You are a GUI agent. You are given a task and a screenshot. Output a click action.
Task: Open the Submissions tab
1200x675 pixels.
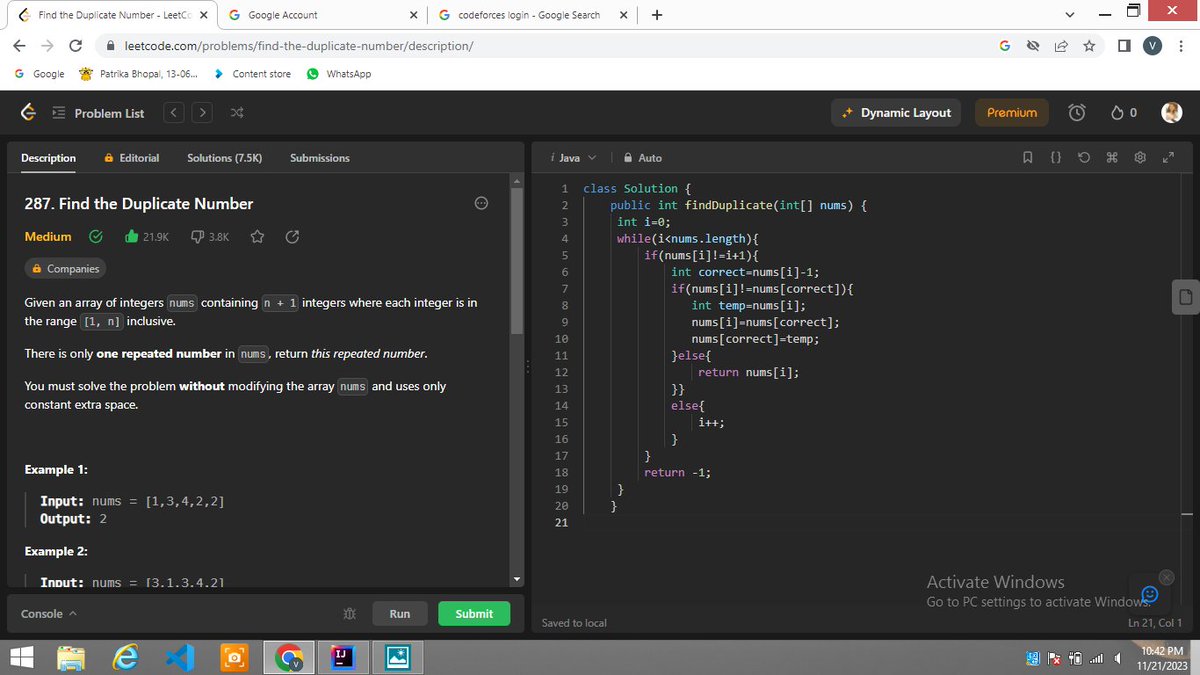320,158
